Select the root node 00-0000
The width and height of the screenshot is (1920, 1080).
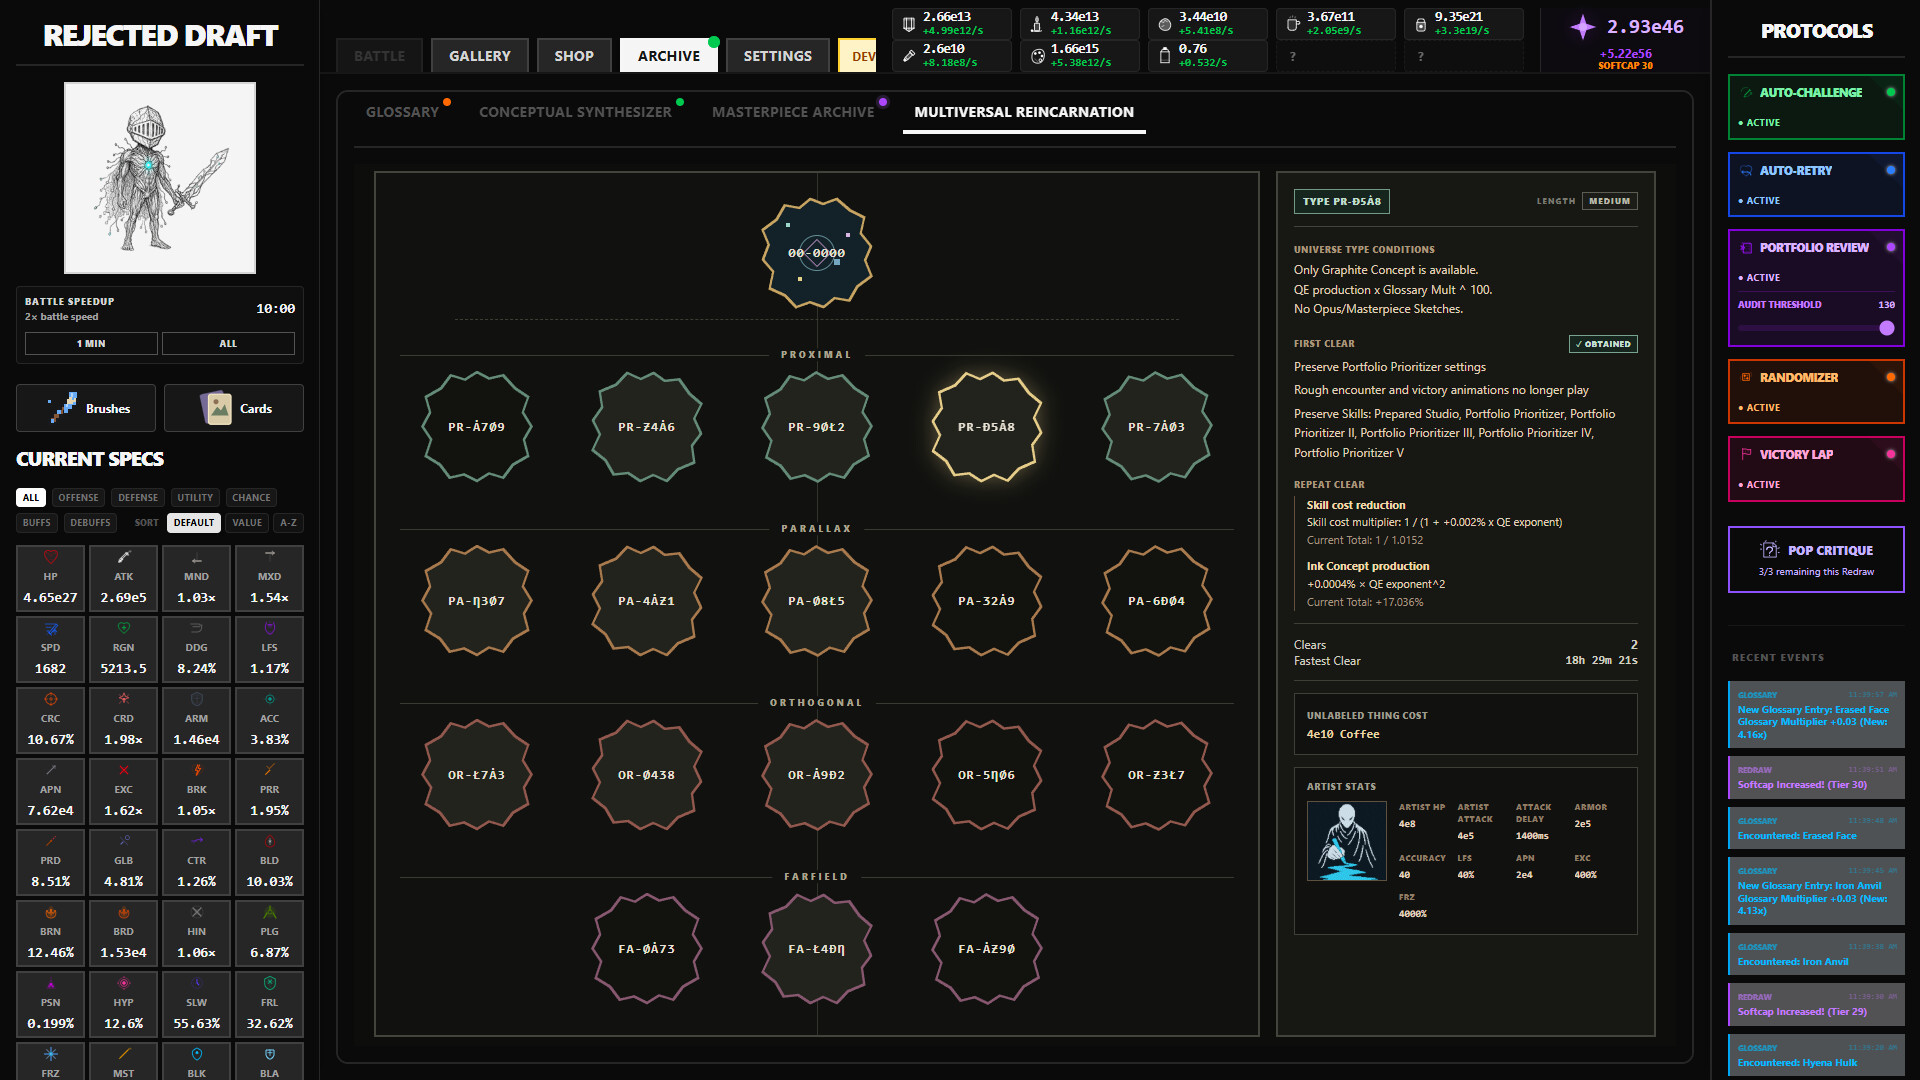[816, 253]
